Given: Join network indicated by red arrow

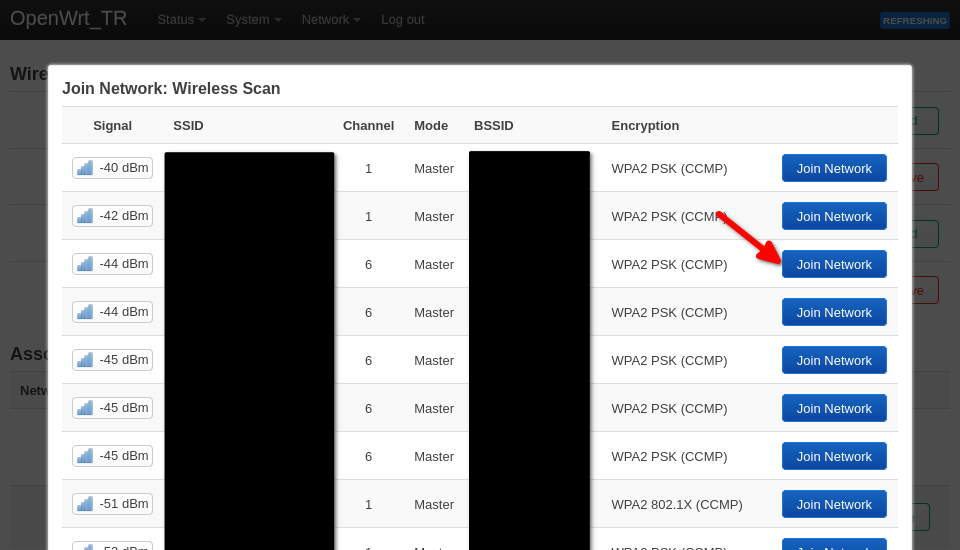Looking at the screenshot, I should [833, 264].
